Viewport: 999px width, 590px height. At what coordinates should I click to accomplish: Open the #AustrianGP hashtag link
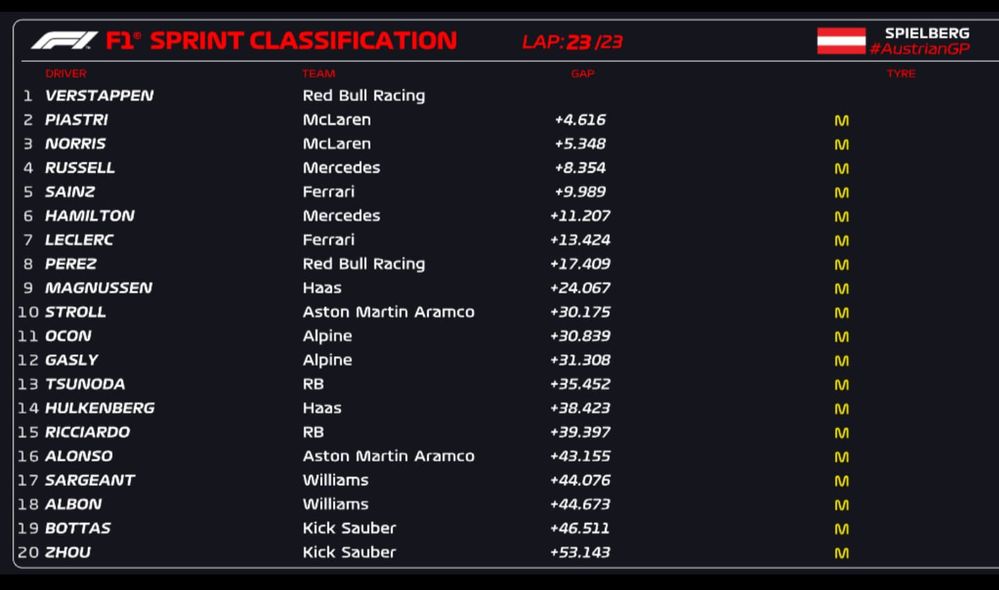919,49
